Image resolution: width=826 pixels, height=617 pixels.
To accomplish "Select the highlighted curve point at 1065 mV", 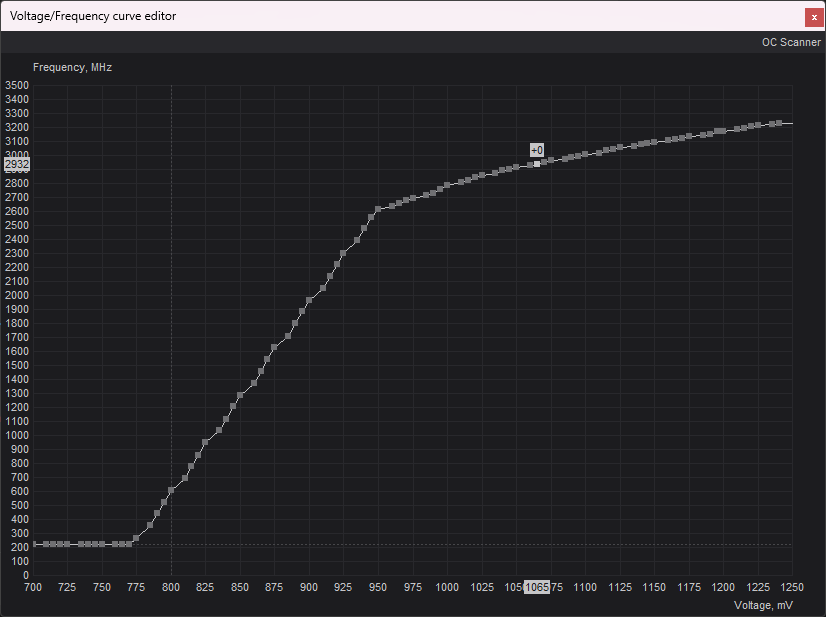I will [537, 164].
